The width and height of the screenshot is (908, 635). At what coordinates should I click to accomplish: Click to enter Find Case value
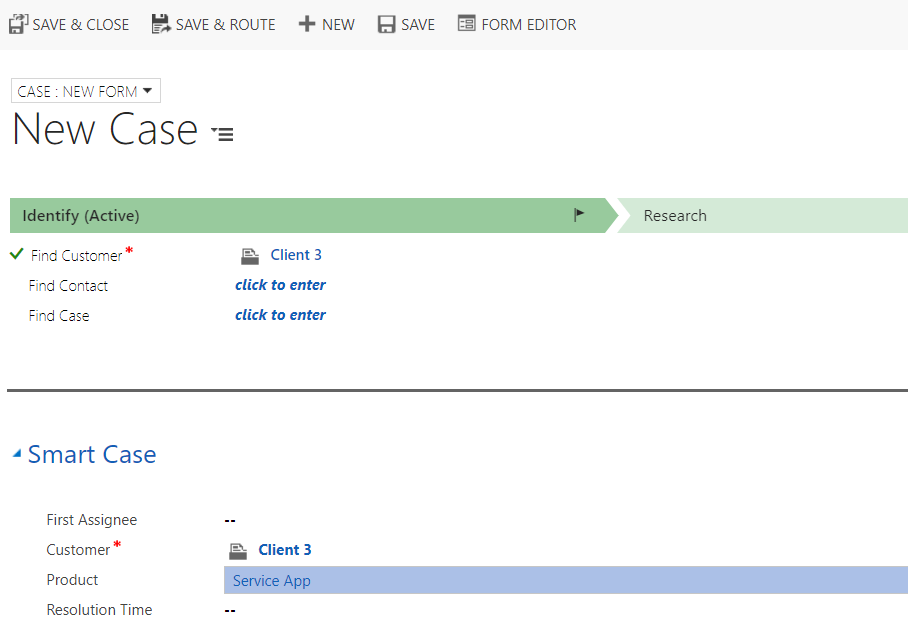[280, 315]
